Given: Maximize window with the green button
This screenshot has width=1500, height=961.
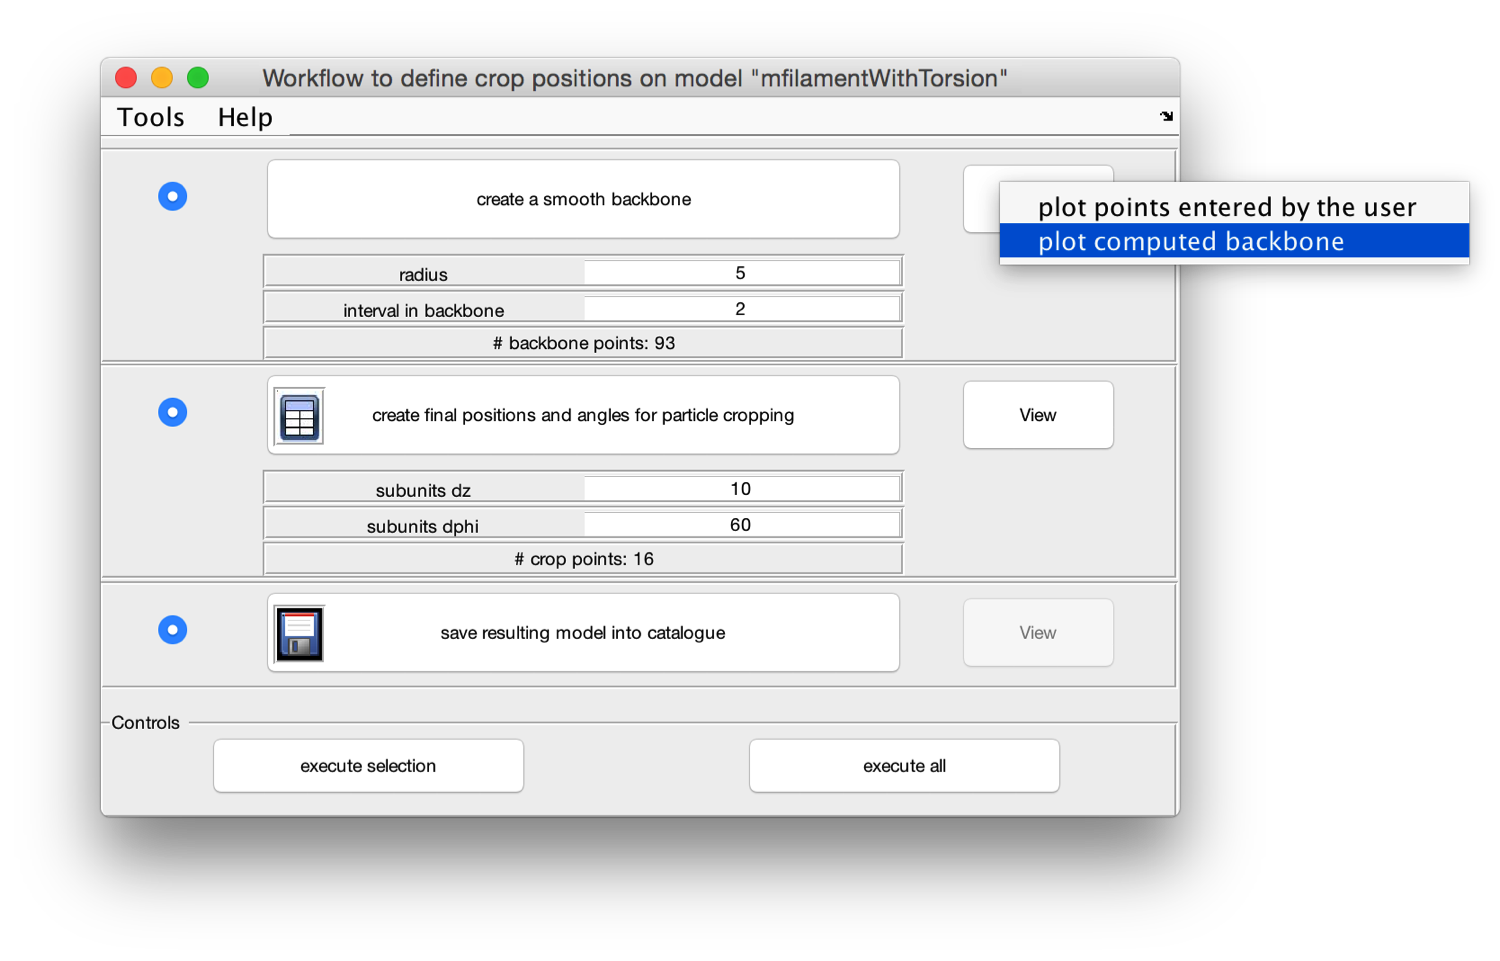Looking at the screenshot, I should (198, 77).
